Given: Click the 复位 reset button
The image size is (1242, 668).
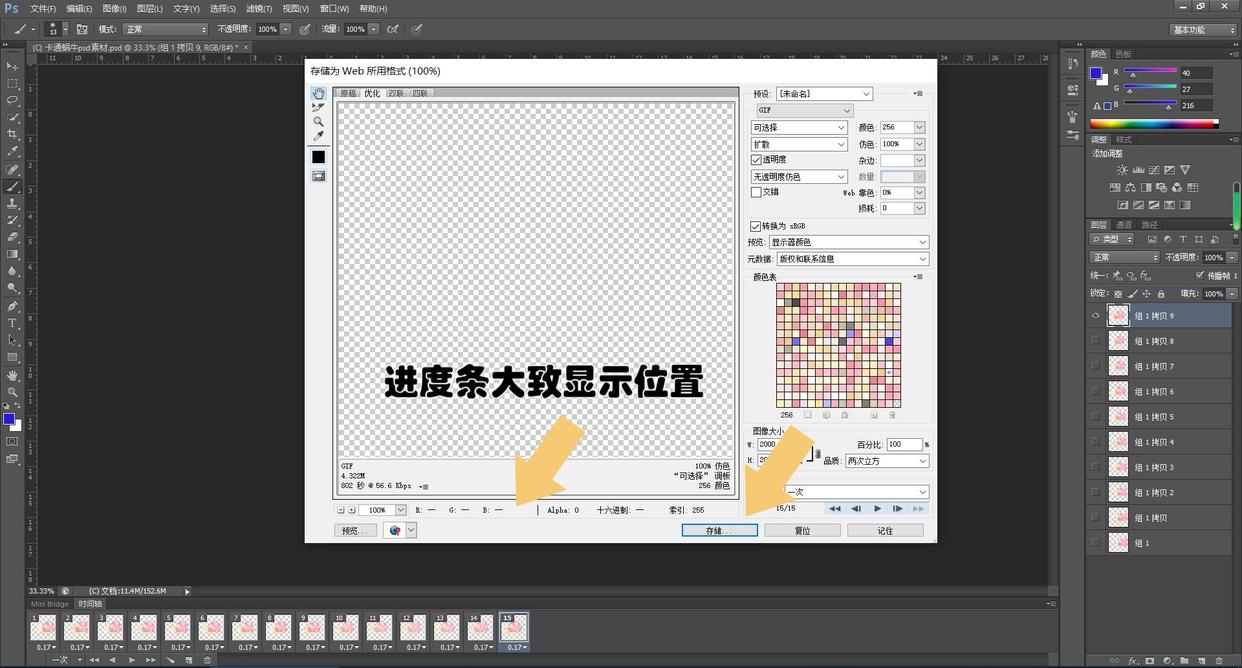Looking at the screenshot, I should 802,531.
